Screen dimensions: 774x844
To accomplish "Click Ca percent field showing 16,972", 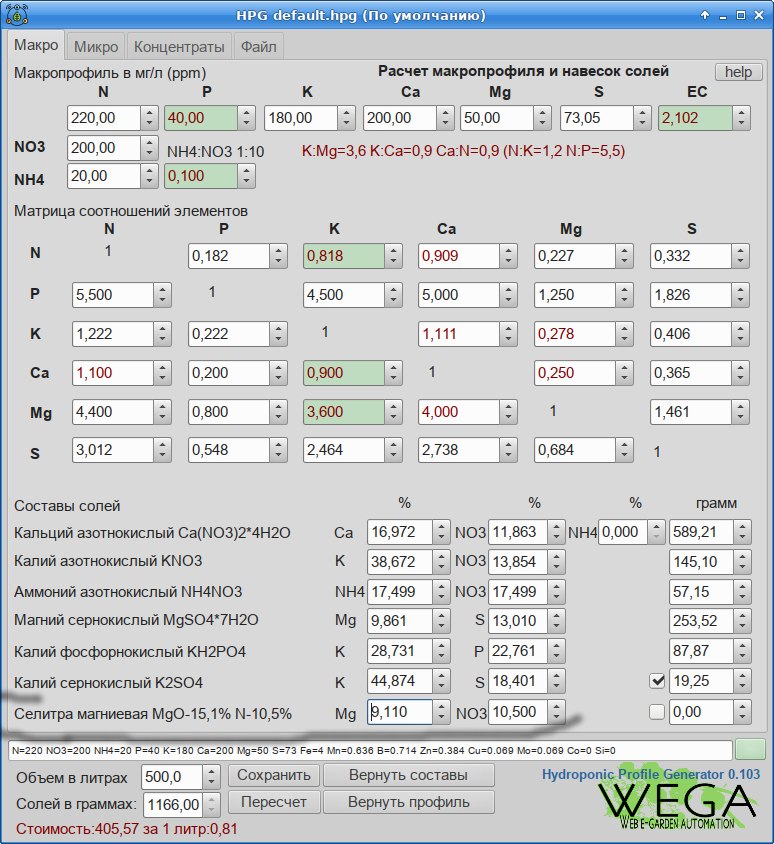I will point(400,532).
